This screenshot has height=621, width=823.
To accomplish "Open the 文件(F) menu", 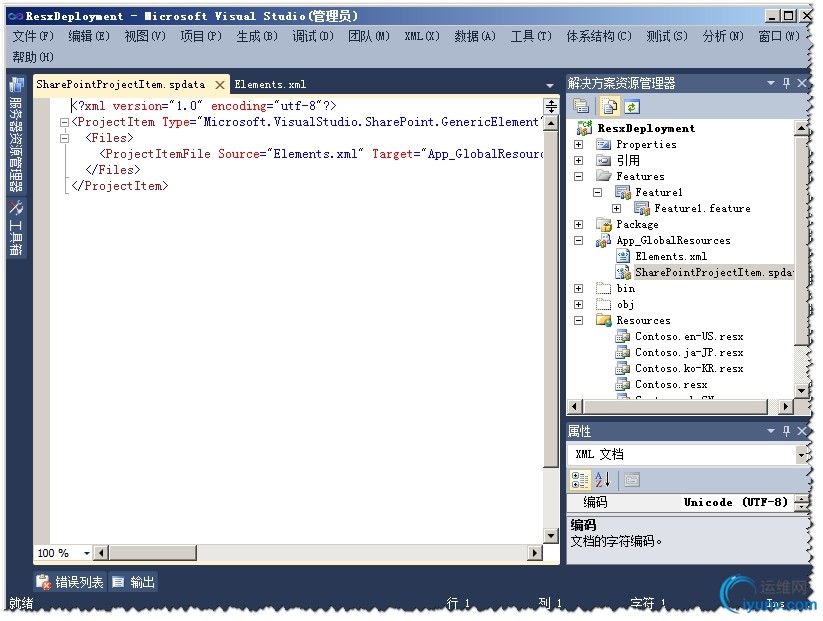I will (33, 36).
